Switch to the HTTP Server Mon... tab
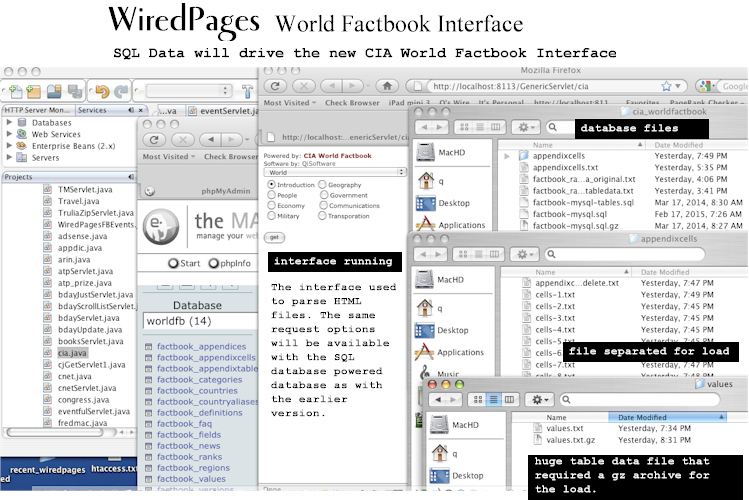The height and width of the screenshot is (500, 749). (38, 110)
